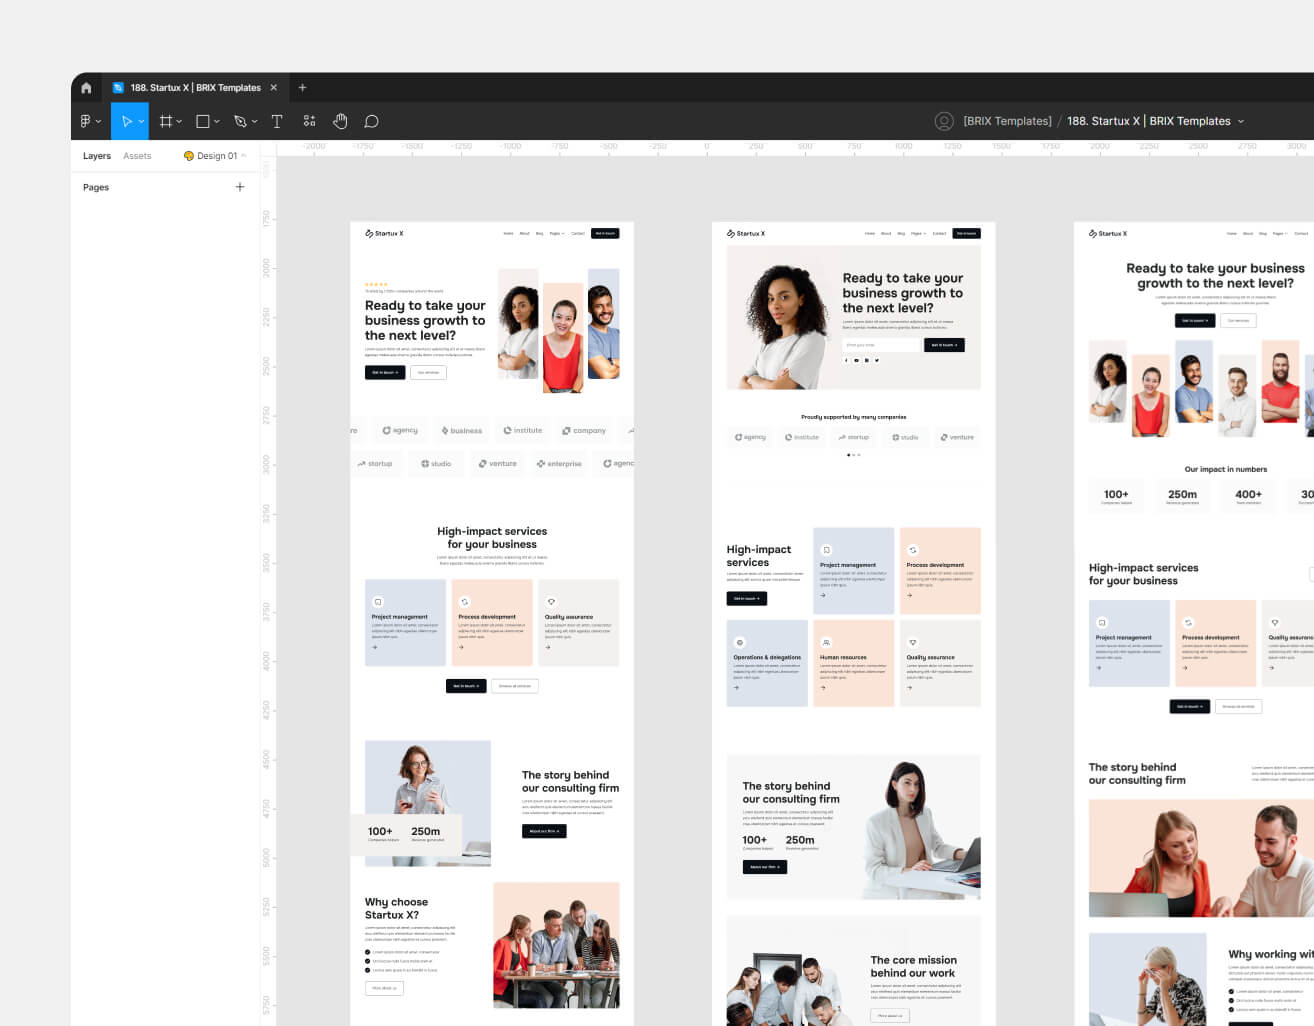Open the Resources components tool
The width and height of the screenshot is (1314, 1026).
[x=309, y=121]
